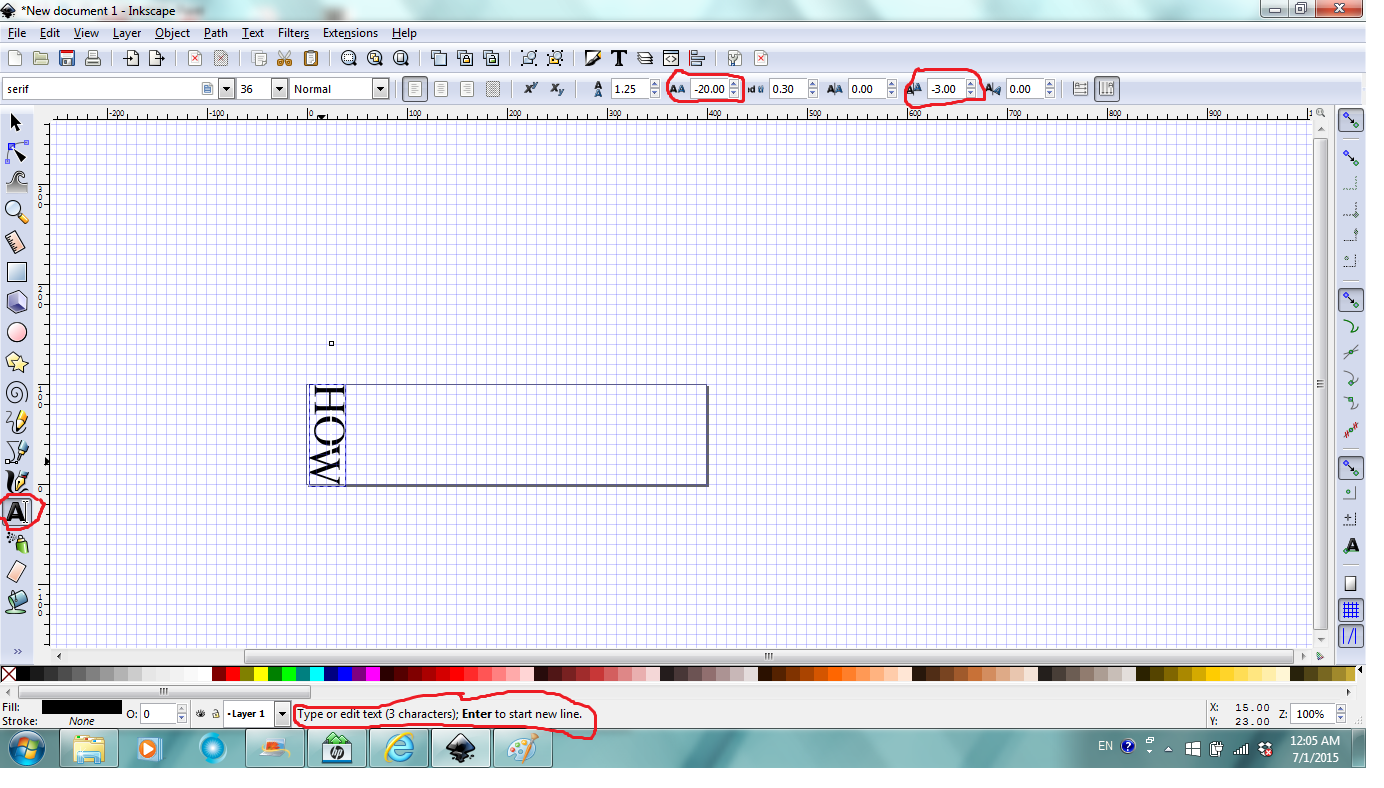
Task: Click the Save document toolbar icon
Action: pos(66,58)
